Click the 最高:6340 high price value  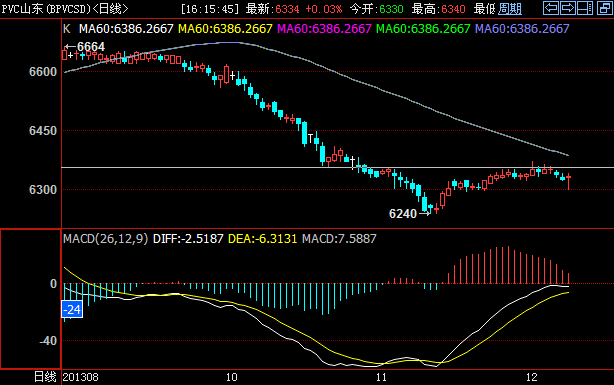coord(439,9)
